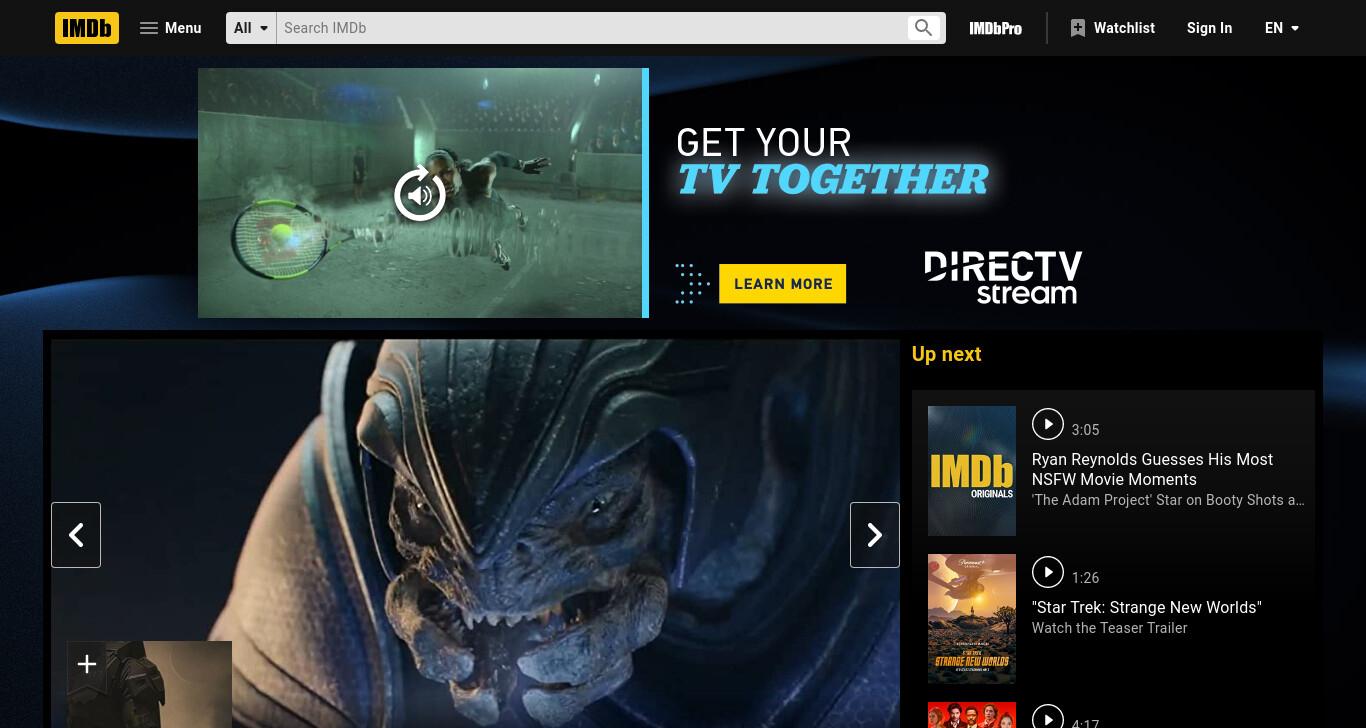Expand the EN language dropdown
The image size is (1366, 728).
[1282, 28]
